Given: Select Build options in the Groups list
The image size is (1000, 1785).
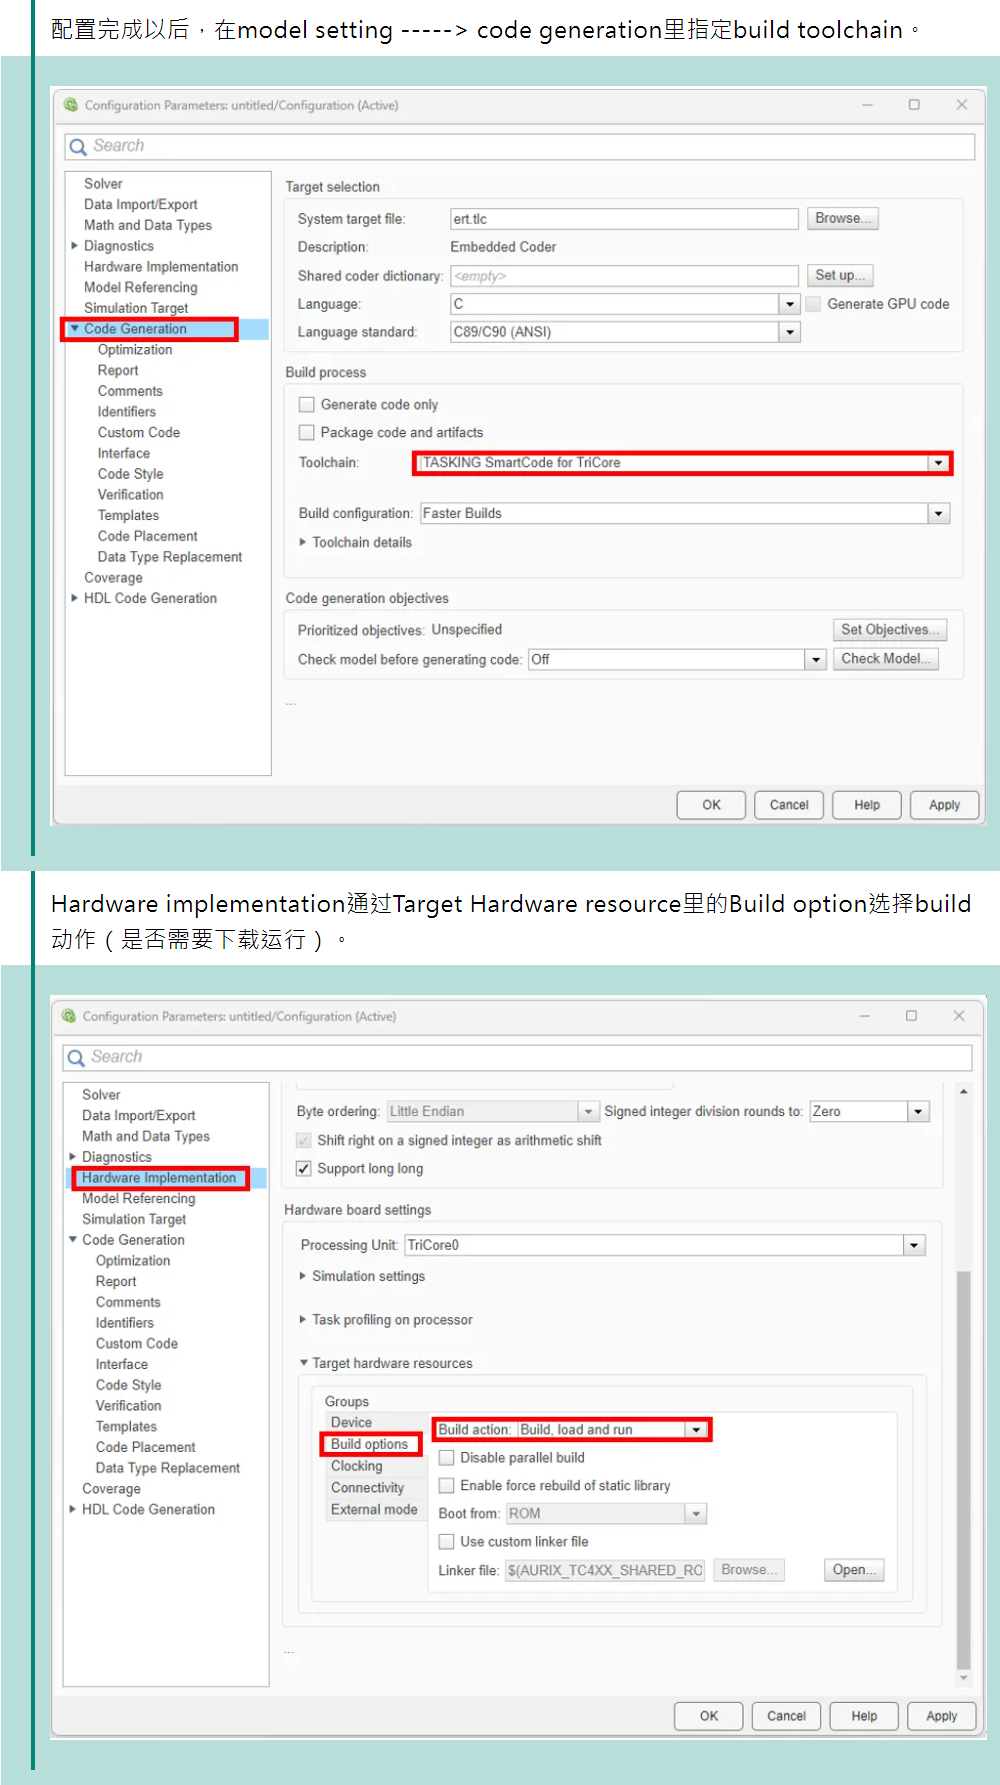Looking at the screenshot, I should click(x=369, y=1444).
